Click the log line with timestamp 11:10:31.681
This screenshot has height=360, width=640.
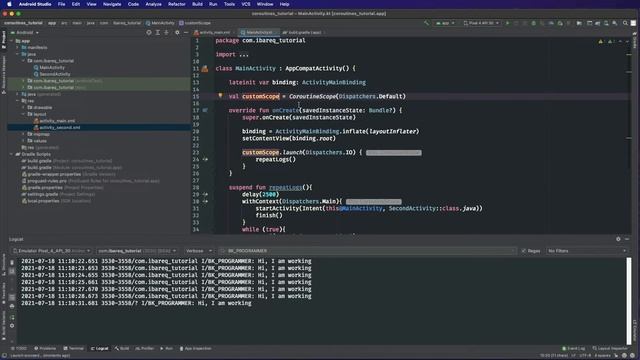coord(136,303)
